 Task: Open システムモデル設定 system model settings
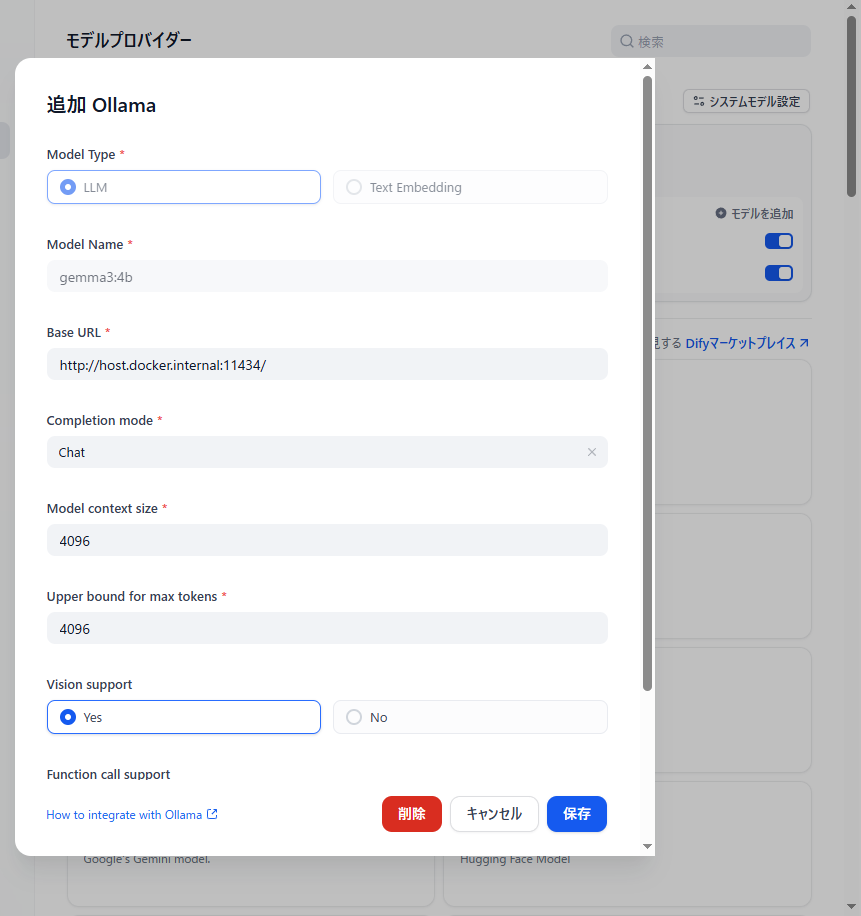click(746, 101)
